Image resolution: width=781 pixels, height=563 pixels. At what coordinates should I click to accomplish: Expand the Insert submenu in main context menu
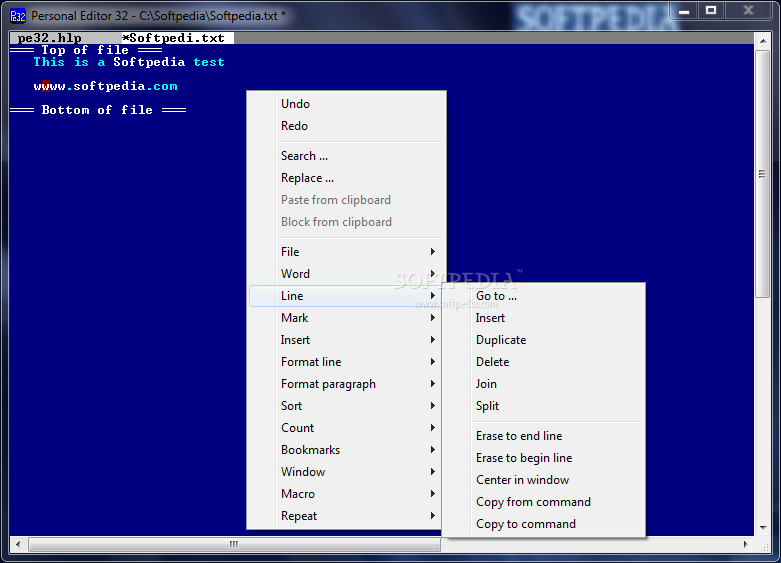click(347, 340)
